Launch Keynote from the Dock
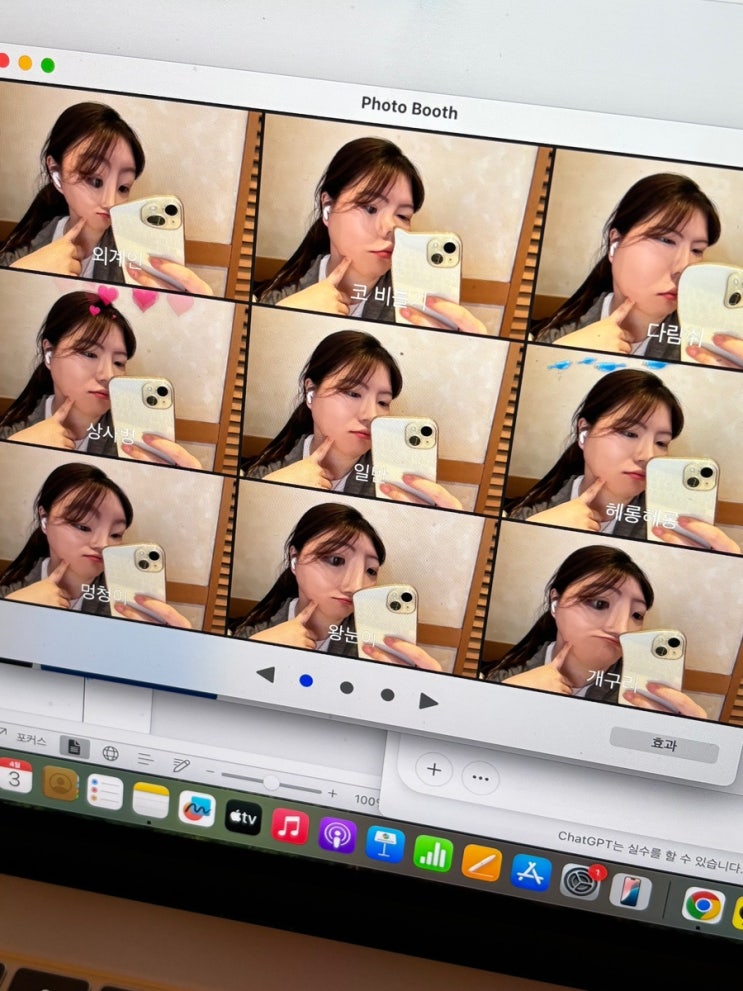Viewport: 743px width, 991px height. click(385, 844)
